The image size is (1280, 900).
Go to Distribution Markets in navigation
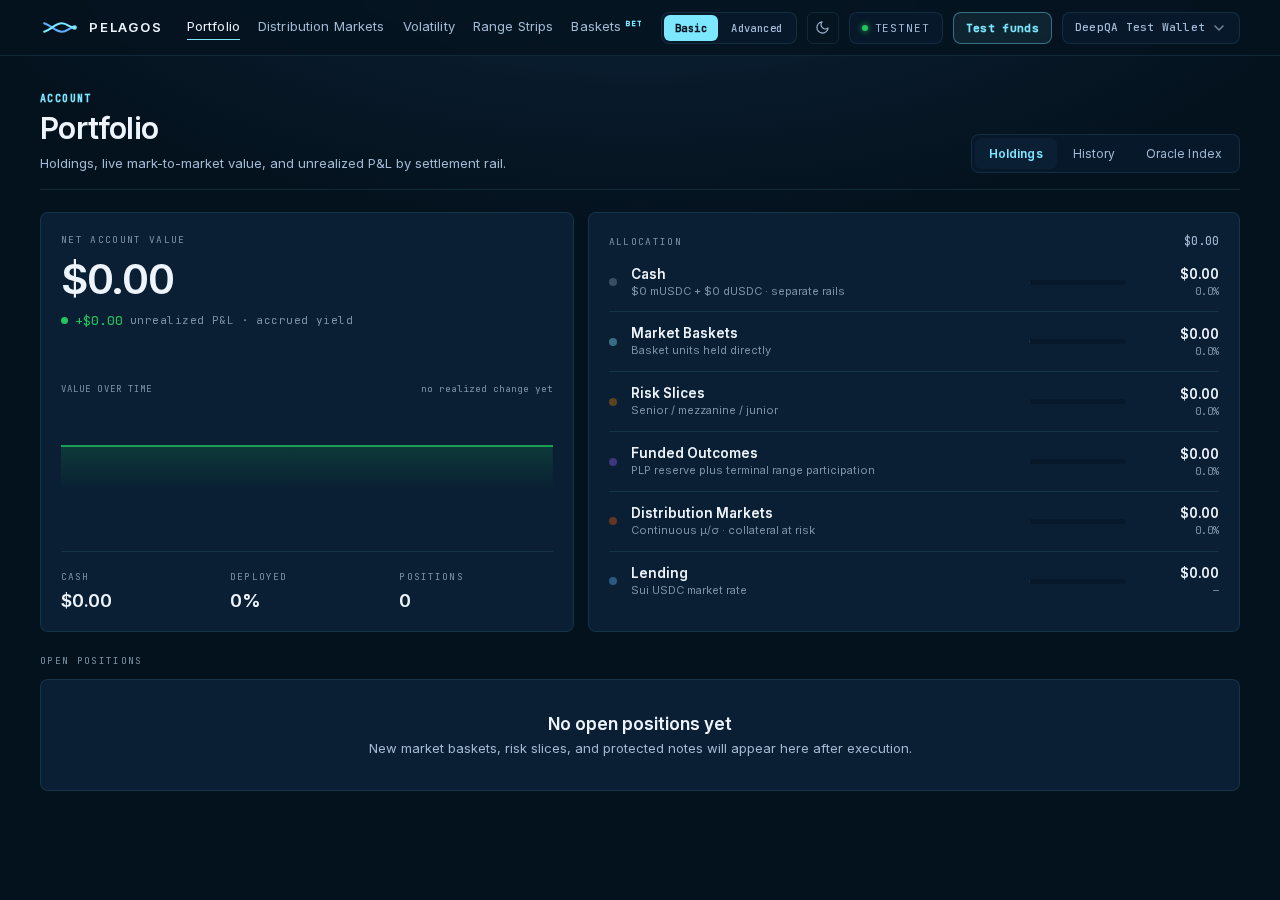321,27
